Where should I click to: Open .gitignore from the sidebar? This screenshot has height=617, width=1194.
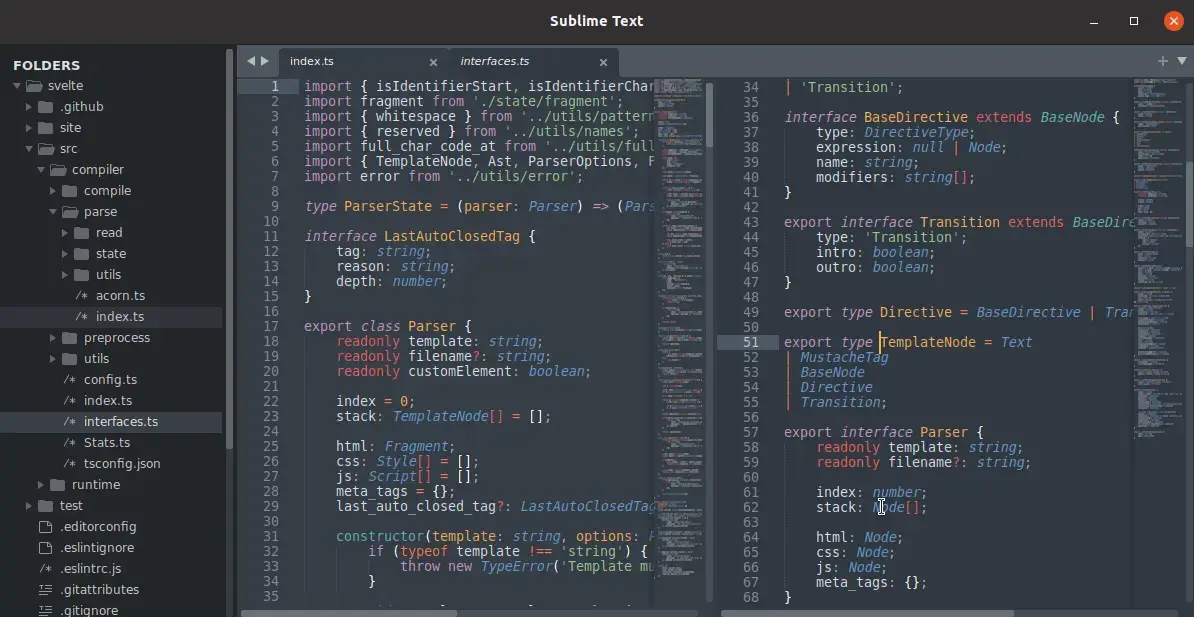pyautogui.click(x=89, y=610)
